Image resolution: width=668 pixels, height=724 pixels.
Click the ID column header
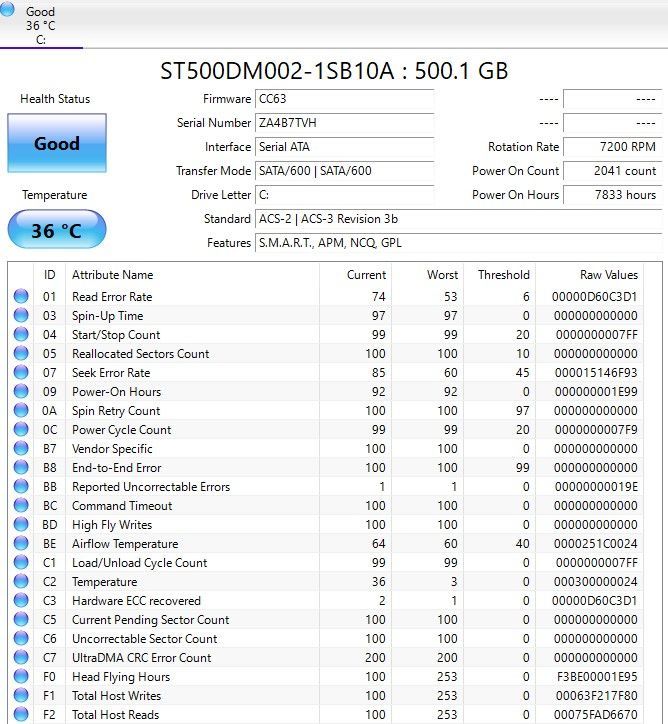[49, 275]
